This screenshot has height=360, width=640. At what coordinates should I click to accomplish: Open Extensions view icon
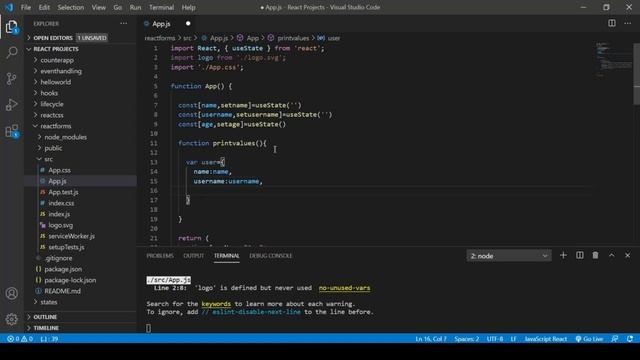click(x=12, y=131)
